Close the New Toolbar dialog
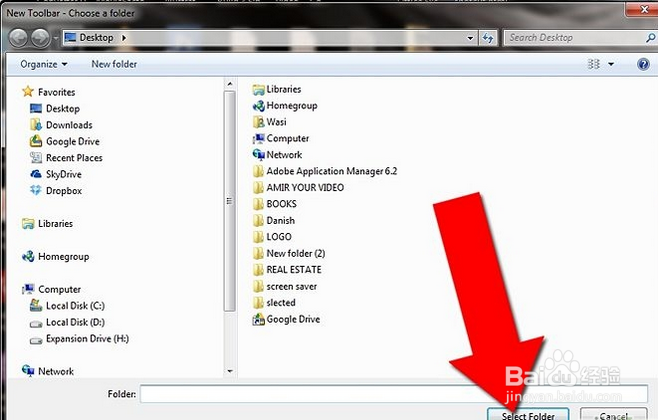This screenshot has width=658, height=420. (642, 9)
